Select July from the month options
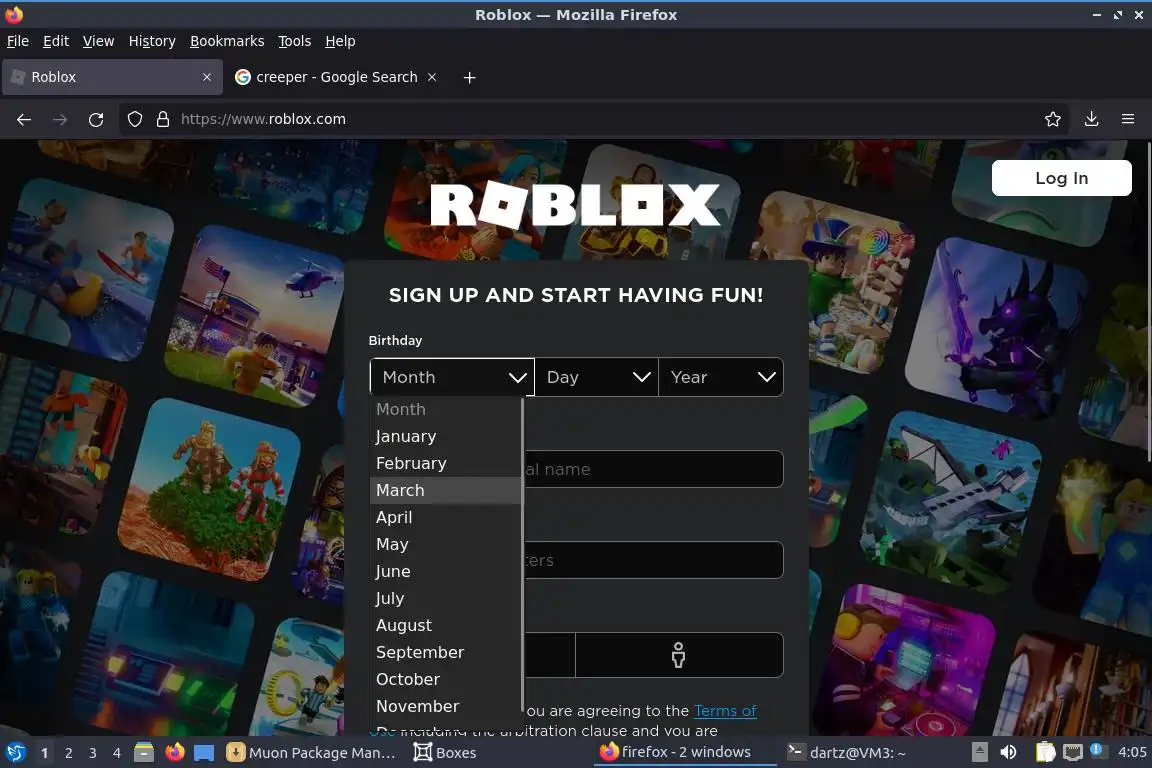This screenshot has width=1152, height=768. pos(445,598)
